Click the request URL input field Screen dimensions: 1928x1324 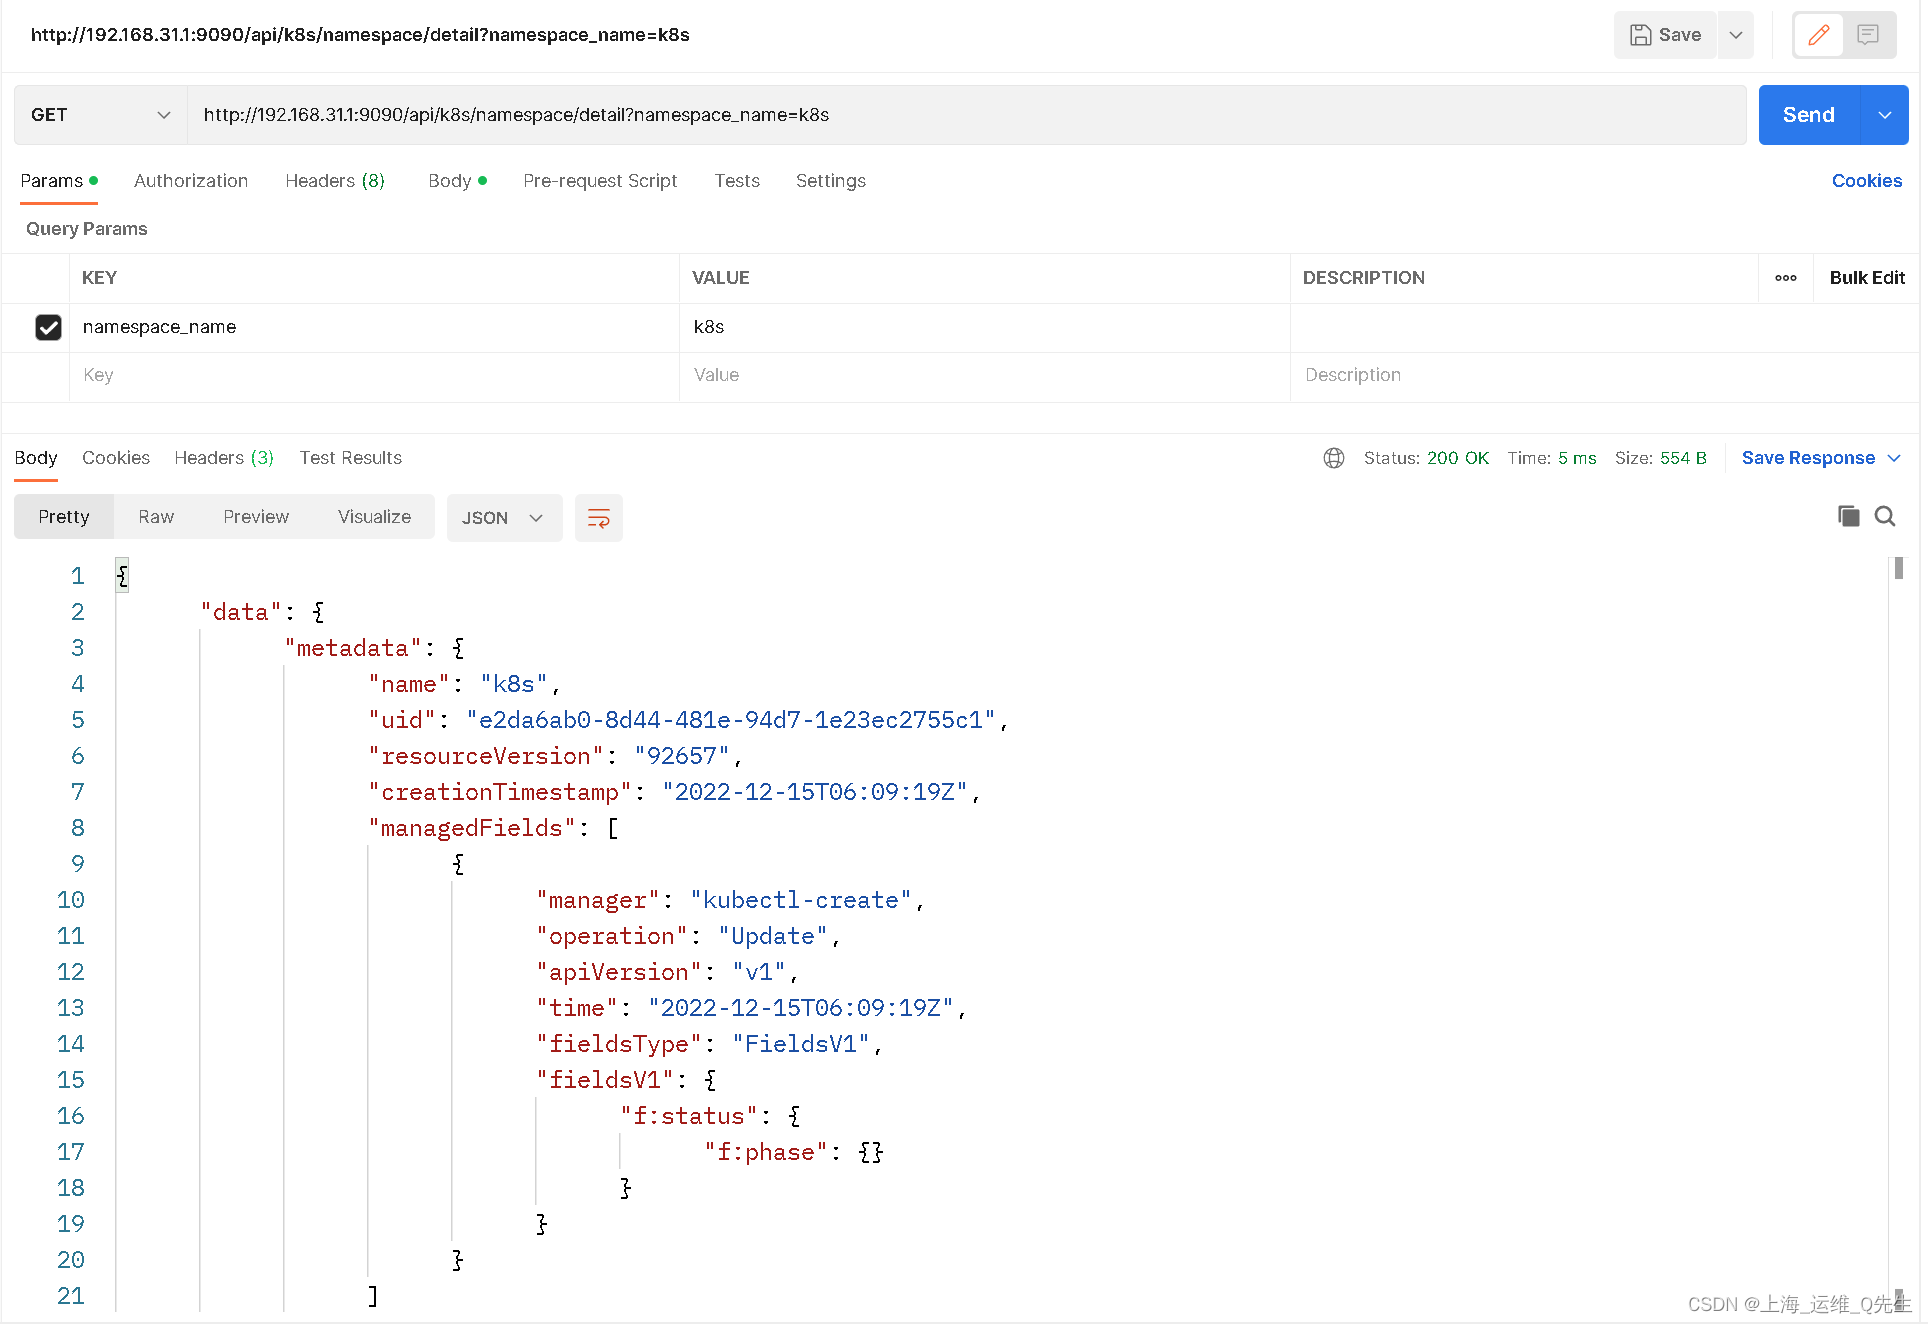click(x=966, y=115)
